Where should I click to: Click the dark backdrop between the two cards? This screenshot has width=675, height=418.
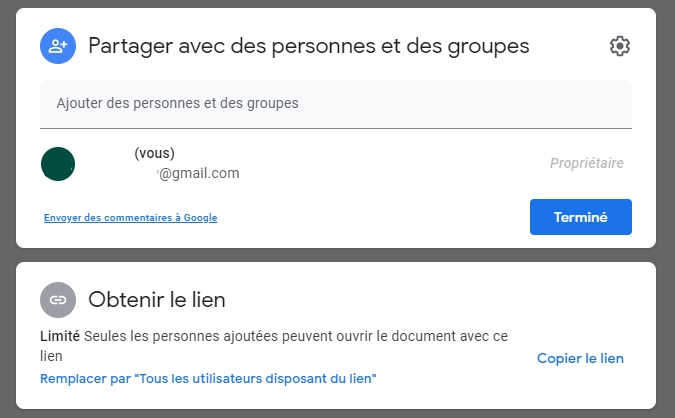click(335, 255)
